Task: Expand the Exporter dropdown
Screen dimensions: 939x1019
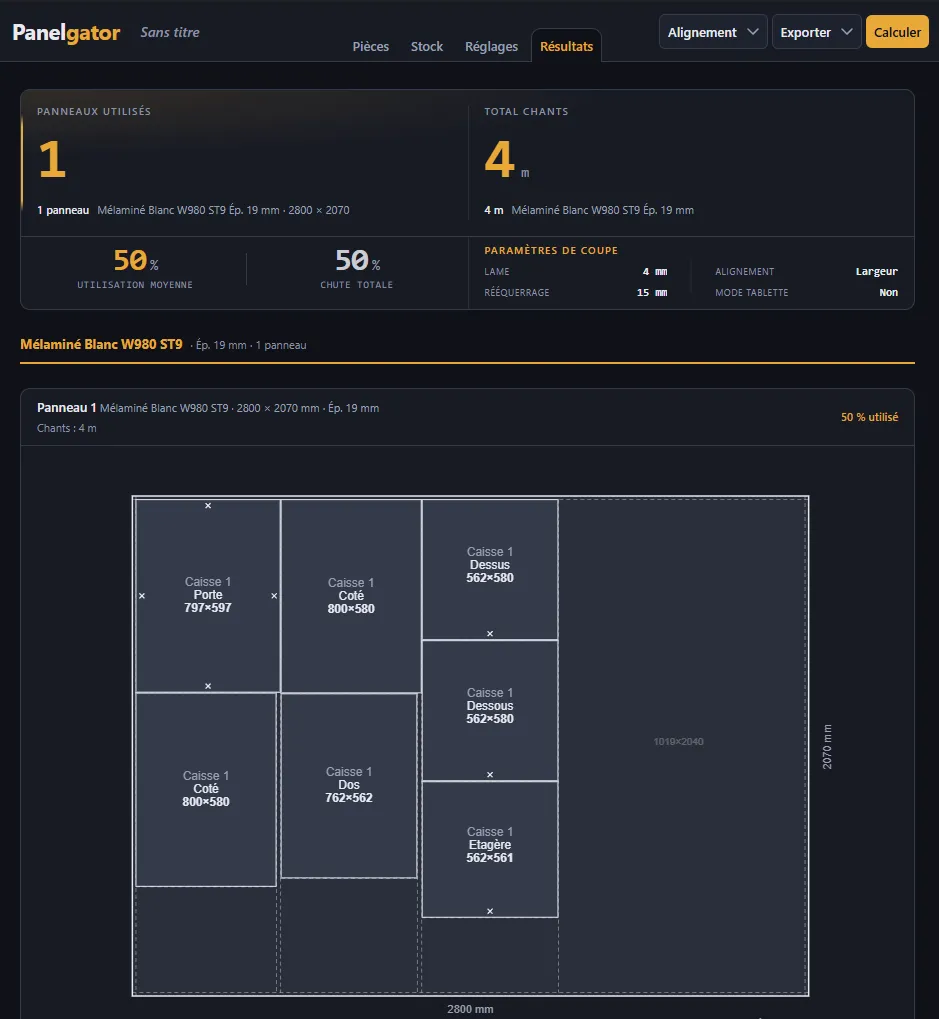Action: (x=816, y=32)
